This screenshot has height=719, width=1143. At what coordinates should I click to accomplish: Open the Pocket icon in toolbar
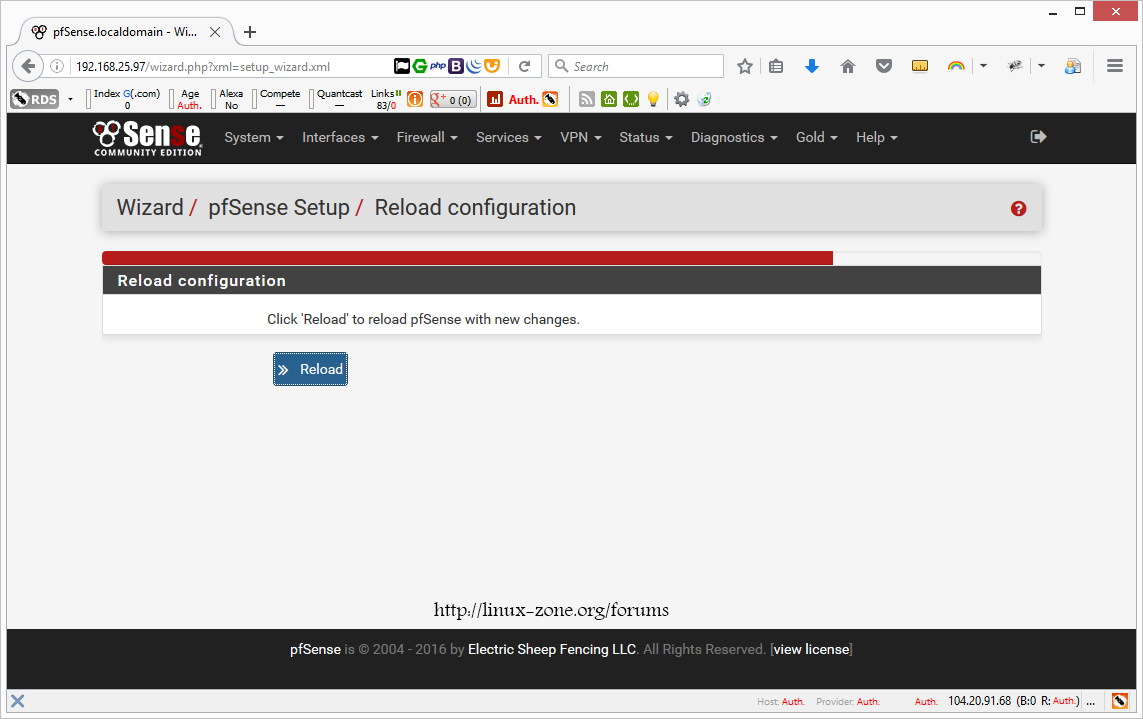click(884, 66)
